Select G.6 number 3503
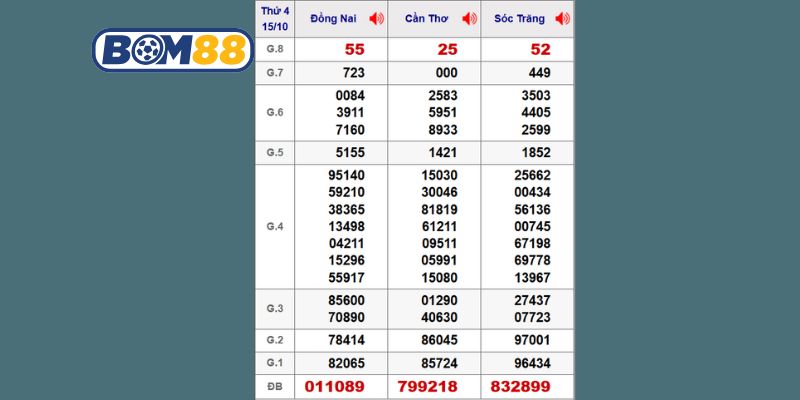 coord(536,96)
